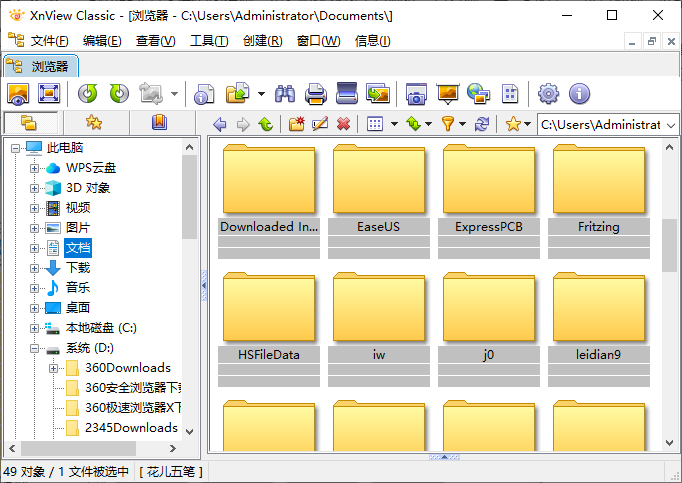Screen dimensions: 682x483
Task: Select the EaseUS folder thumbnail
Action: [379, 201]
